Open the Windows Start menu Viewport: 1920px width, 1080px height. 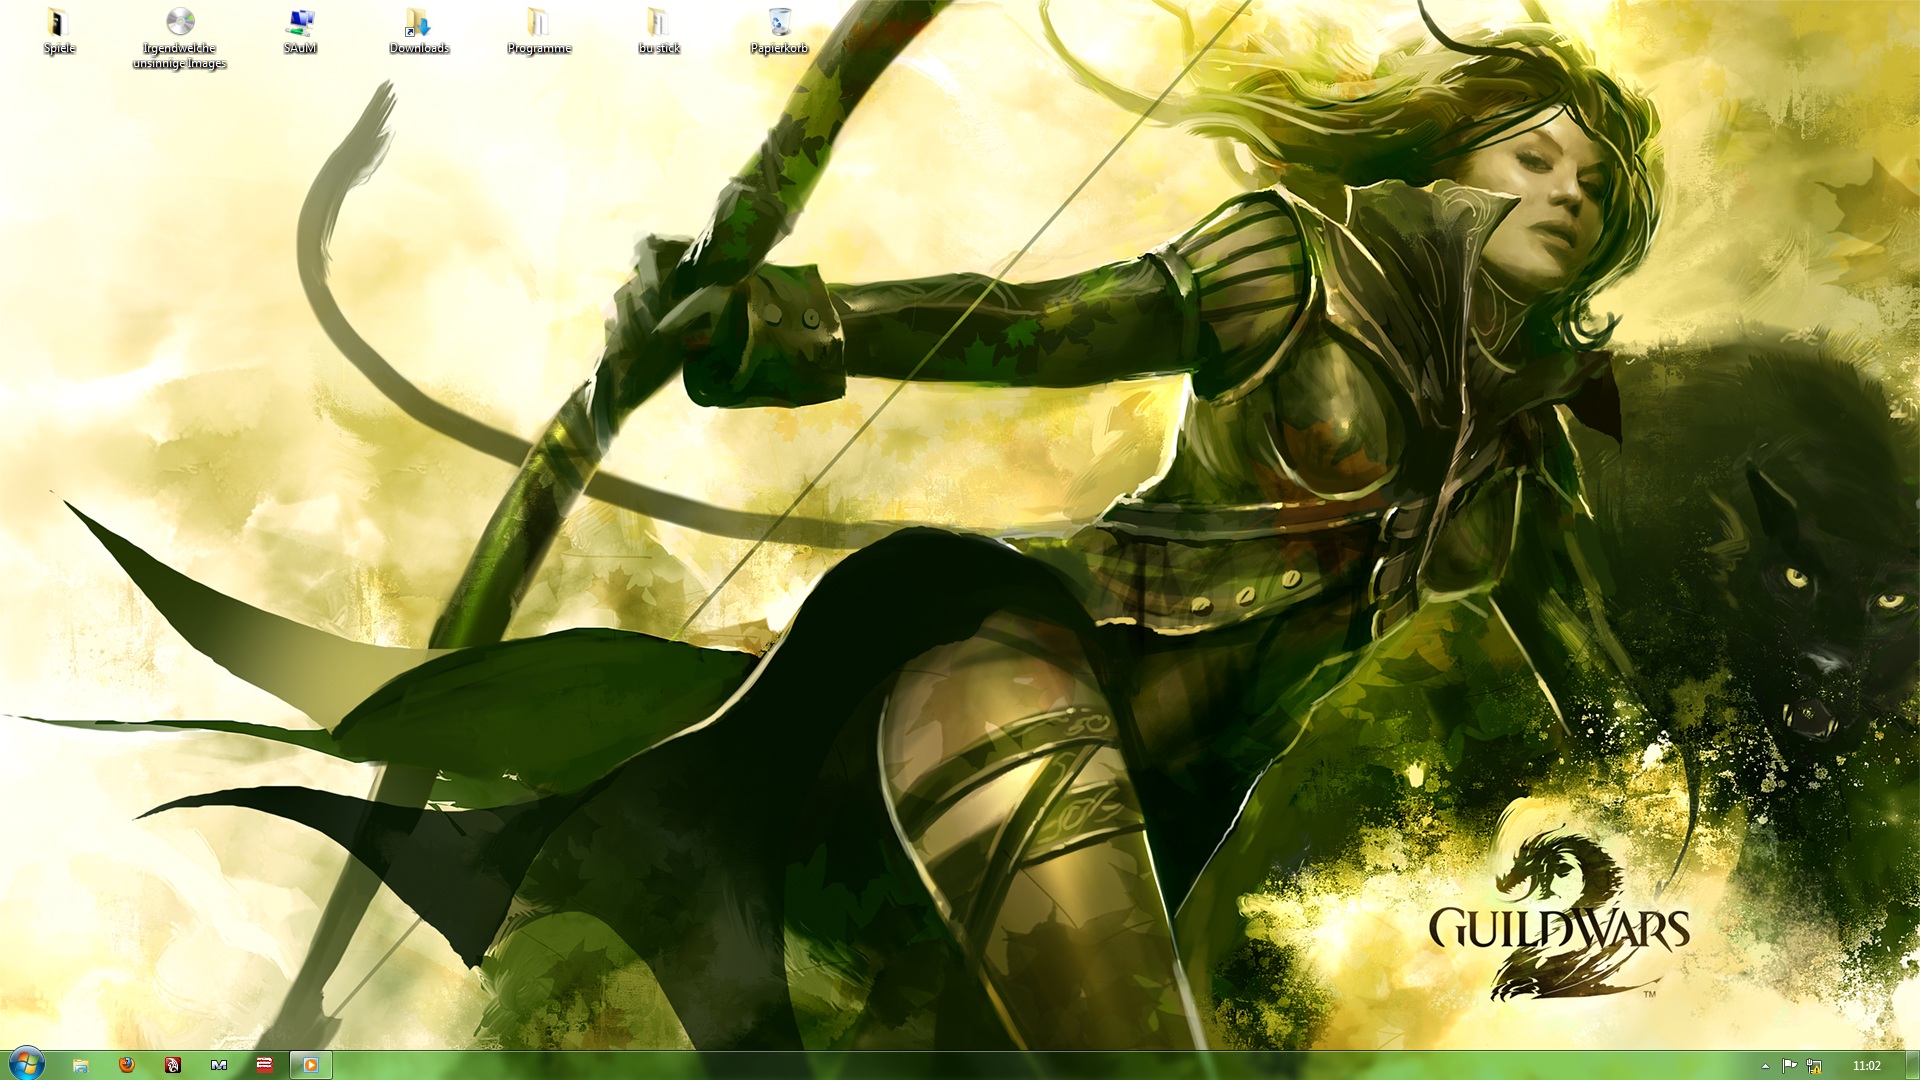click(26, 1064)
